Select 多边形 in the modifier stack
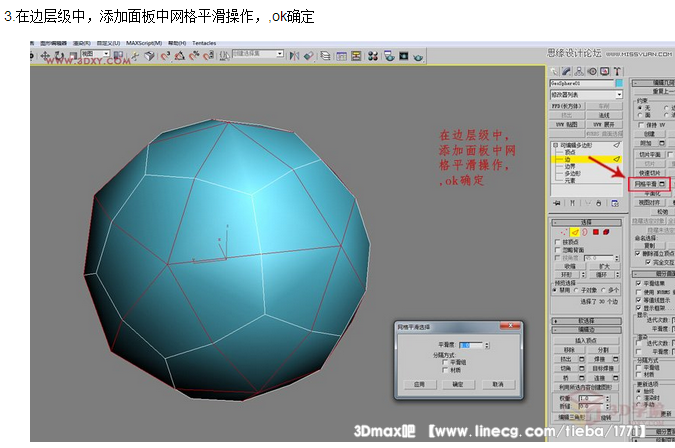 click(x=573, y=173)
